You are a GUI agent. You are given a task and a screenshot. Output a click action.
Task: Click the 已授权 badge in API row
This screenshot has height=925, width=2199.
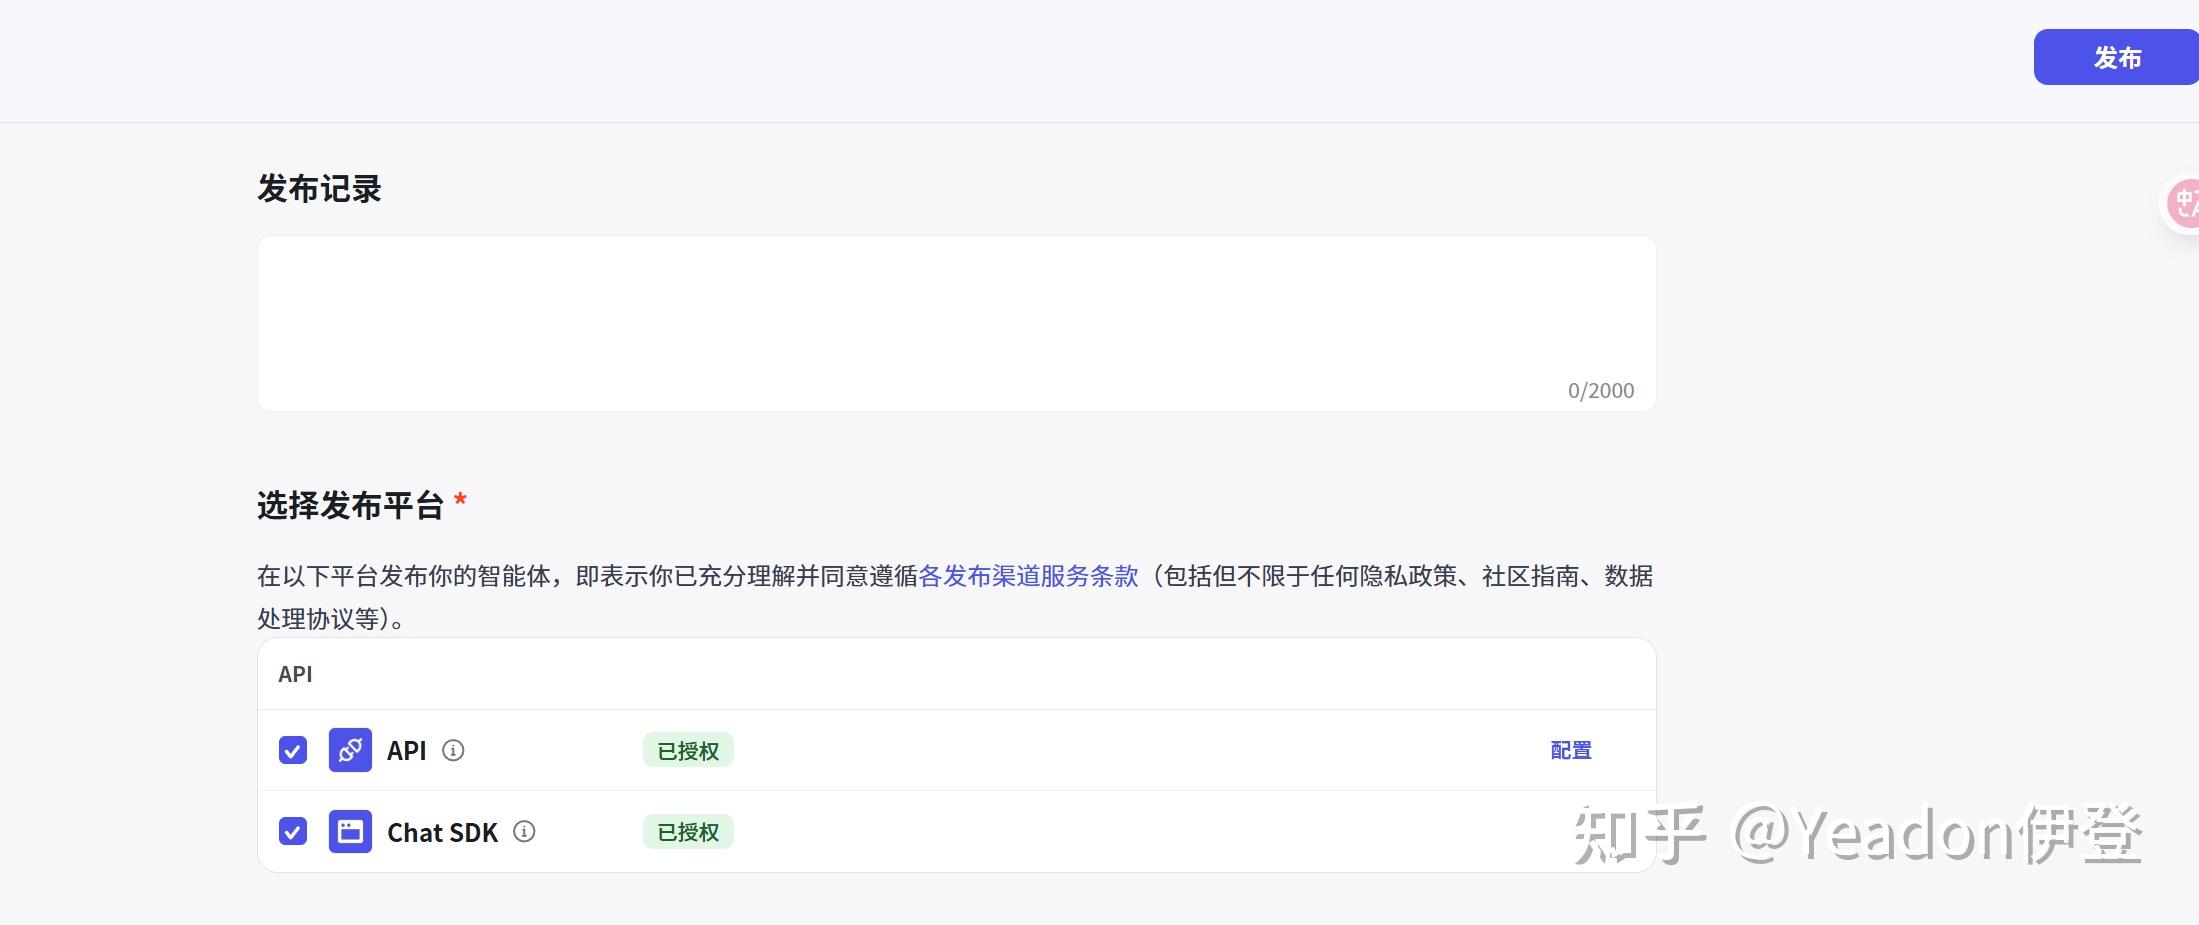coord(688,750)
